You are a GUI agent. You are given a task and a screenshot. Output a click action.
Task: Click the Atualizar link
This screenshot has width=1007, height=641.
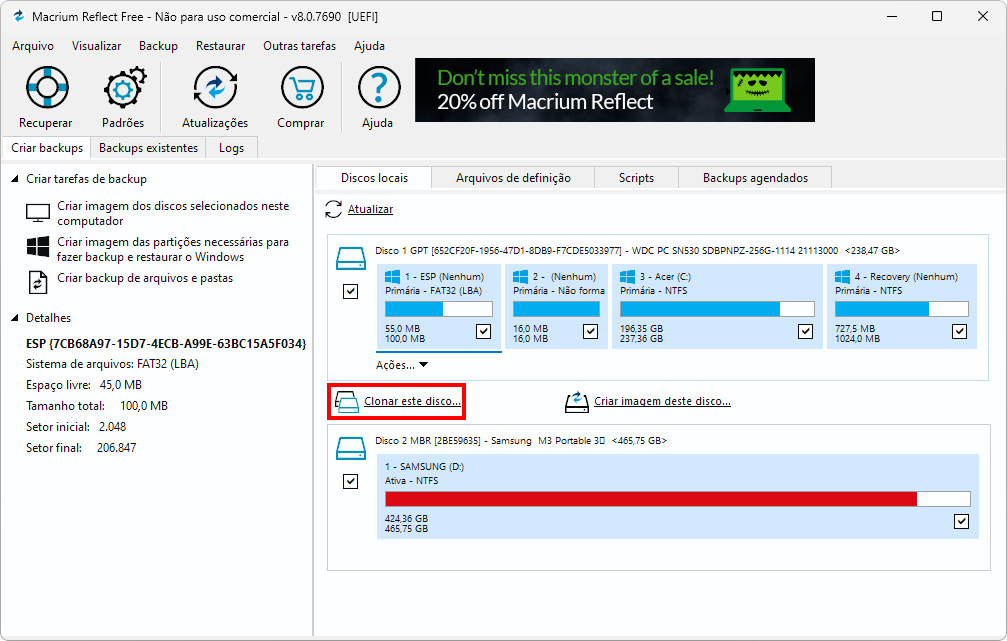click(370, 209)
